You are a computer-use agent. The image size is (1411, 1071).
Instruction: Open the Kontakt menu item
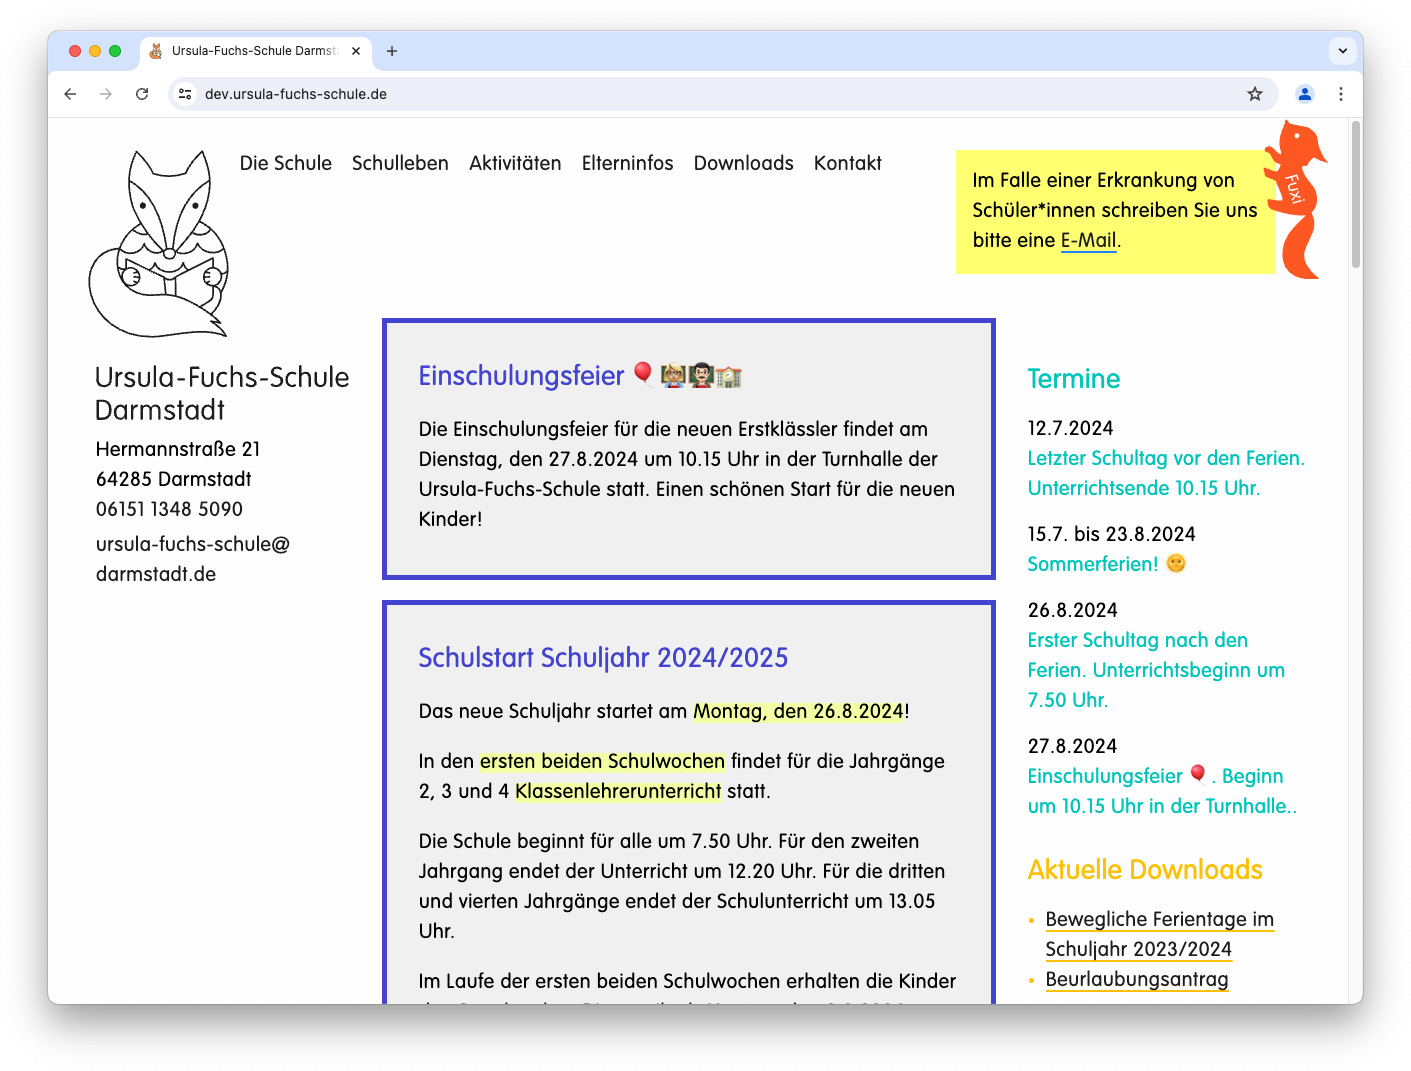tap(848, 163)
